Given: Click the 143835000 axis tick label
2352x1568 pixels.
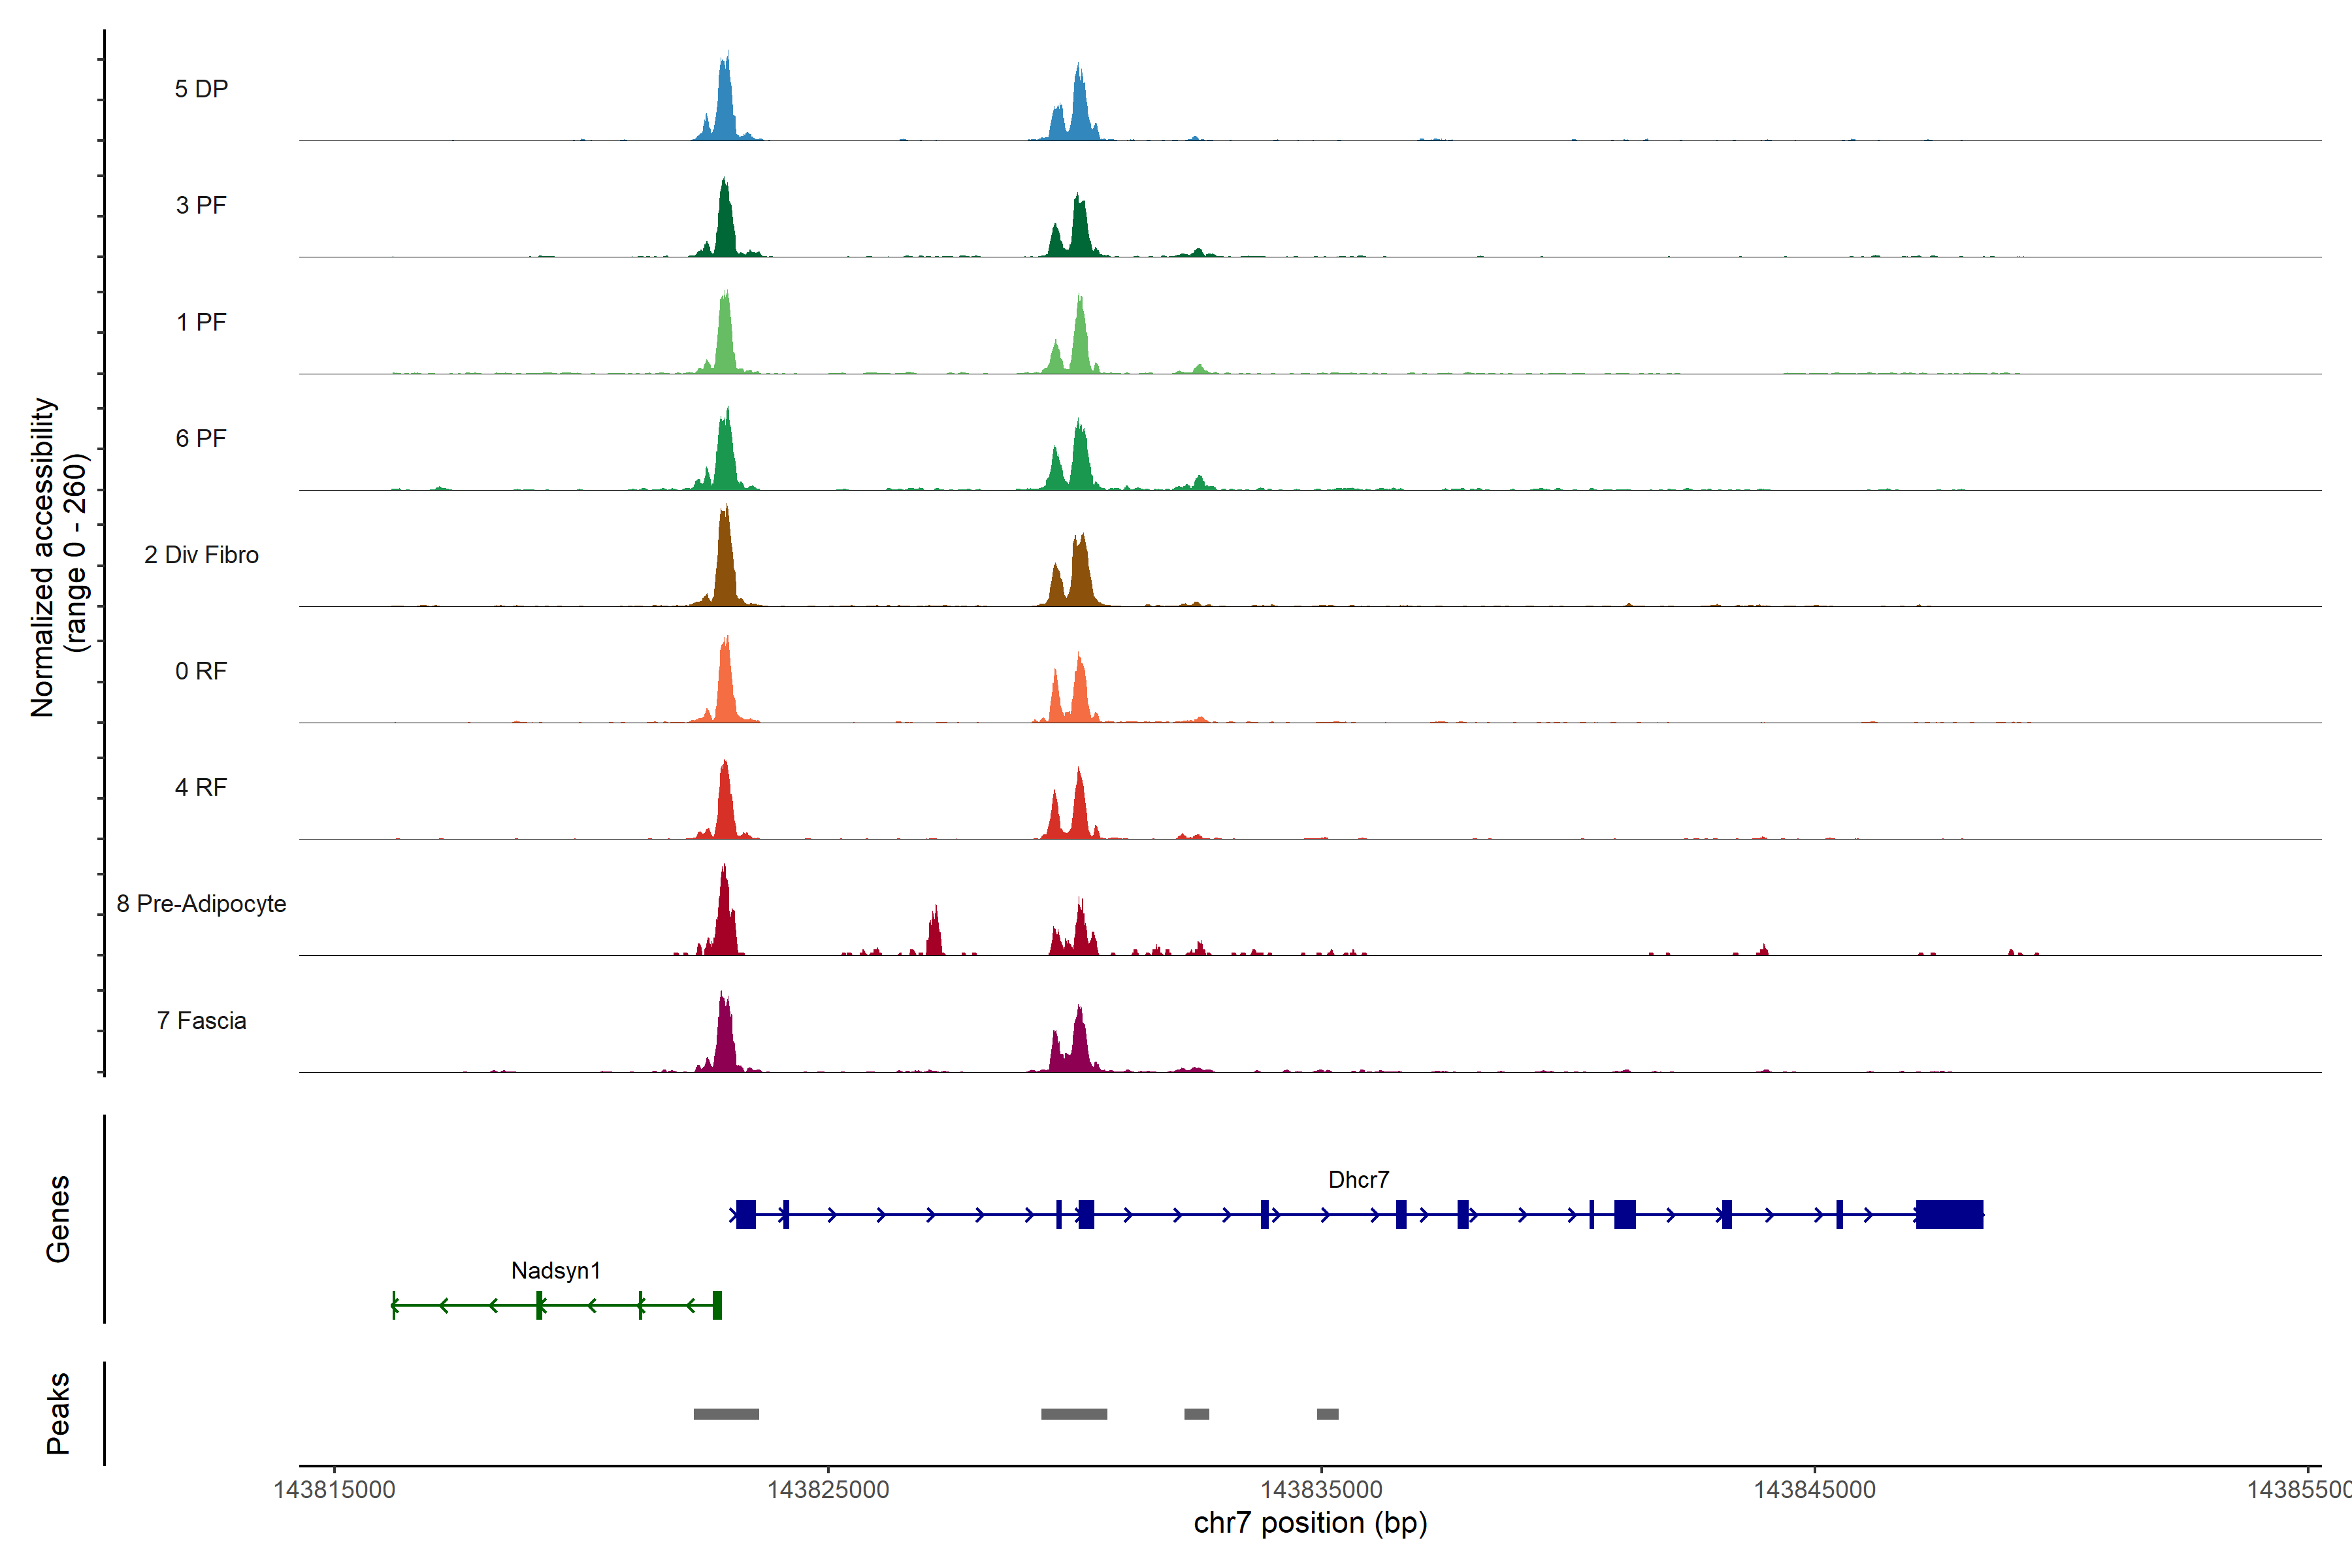Looking at the screenshot, I should point(1321,1490).
